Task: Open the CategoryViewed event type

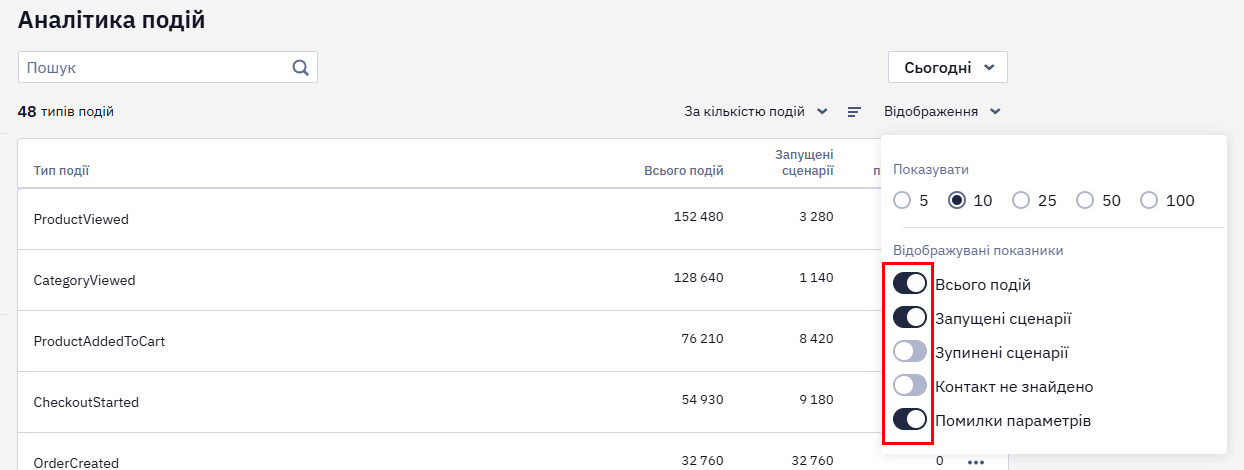Action: pos(84,280)
